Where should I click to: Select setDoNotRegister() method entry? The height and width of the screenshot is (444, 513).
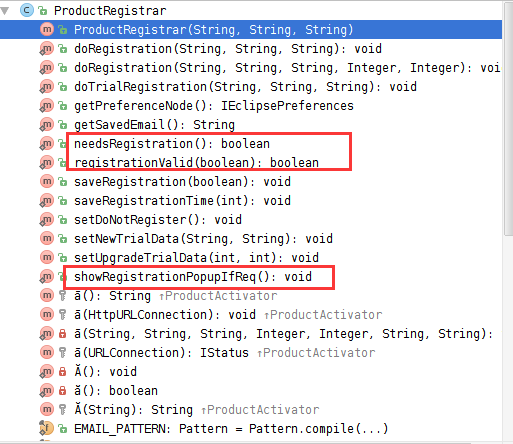158,220
